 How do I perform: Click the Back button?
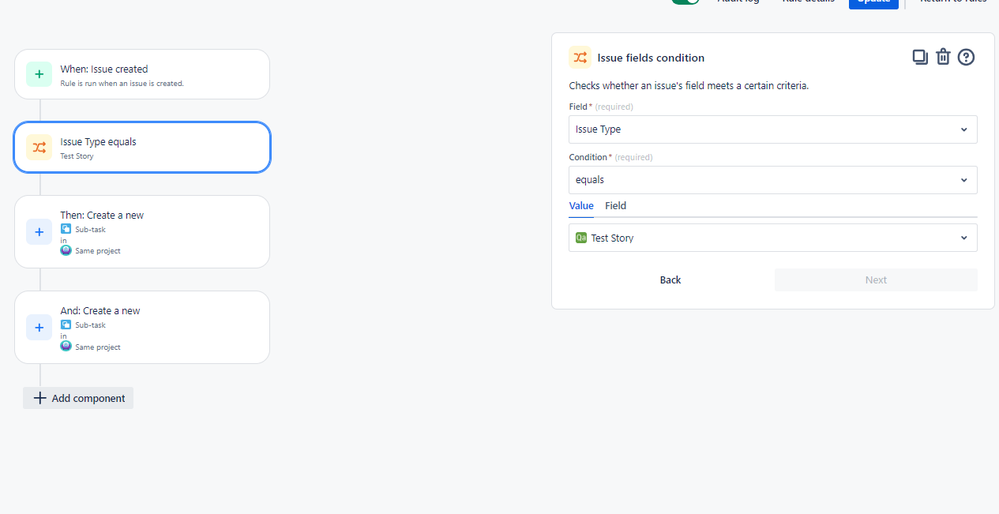pyautogui.click(x=670, y=280)
